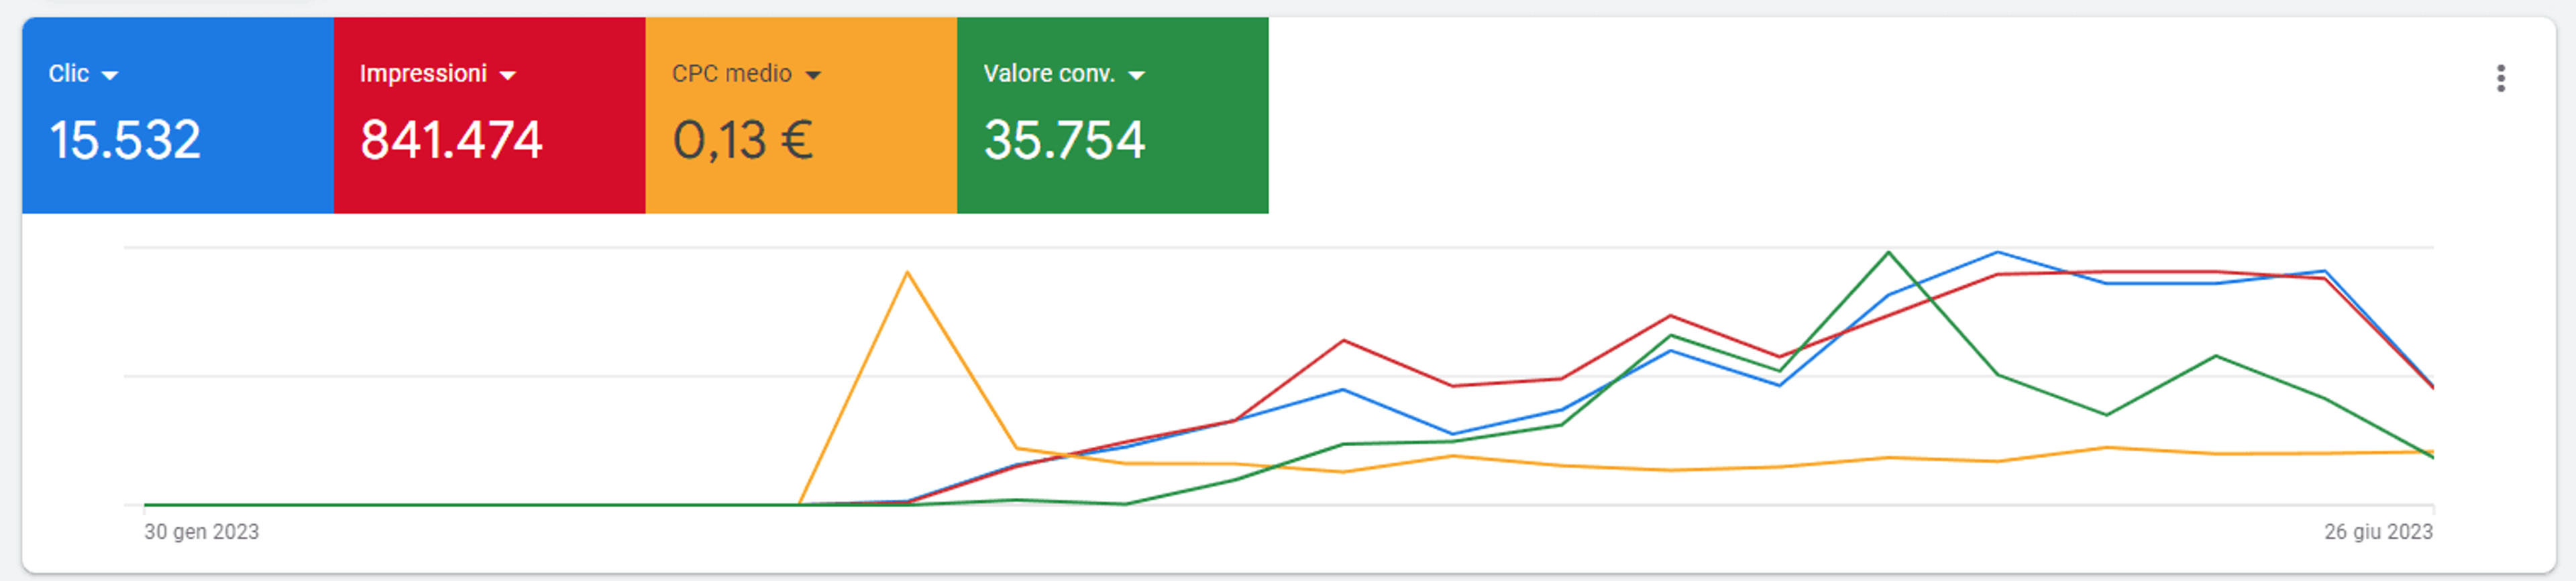Click the Impressioni value 841.474
Screen dimensions: 2576x581
click(451, 140)
